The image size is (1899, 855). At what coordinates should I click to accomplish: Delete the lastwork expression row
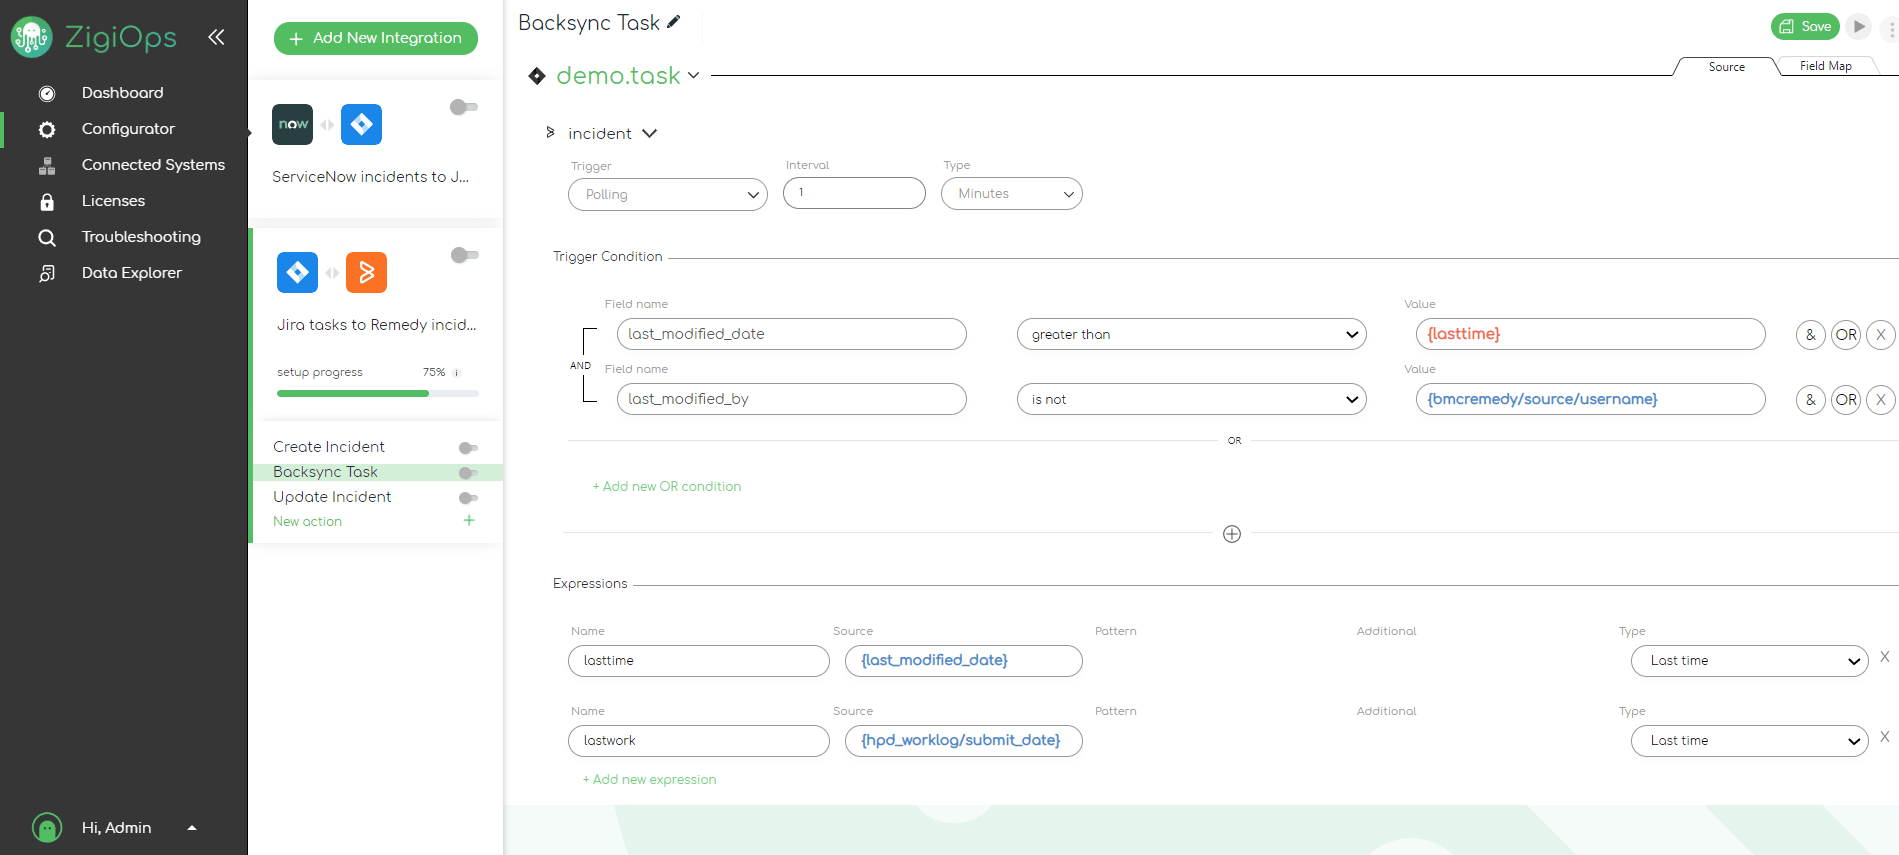[1885, 737]
